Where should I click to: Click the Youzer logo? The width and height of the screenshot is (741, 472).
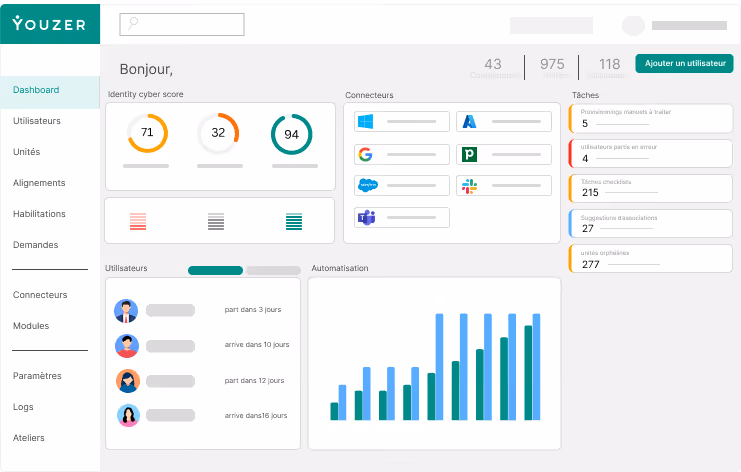(x=49, y=23)
